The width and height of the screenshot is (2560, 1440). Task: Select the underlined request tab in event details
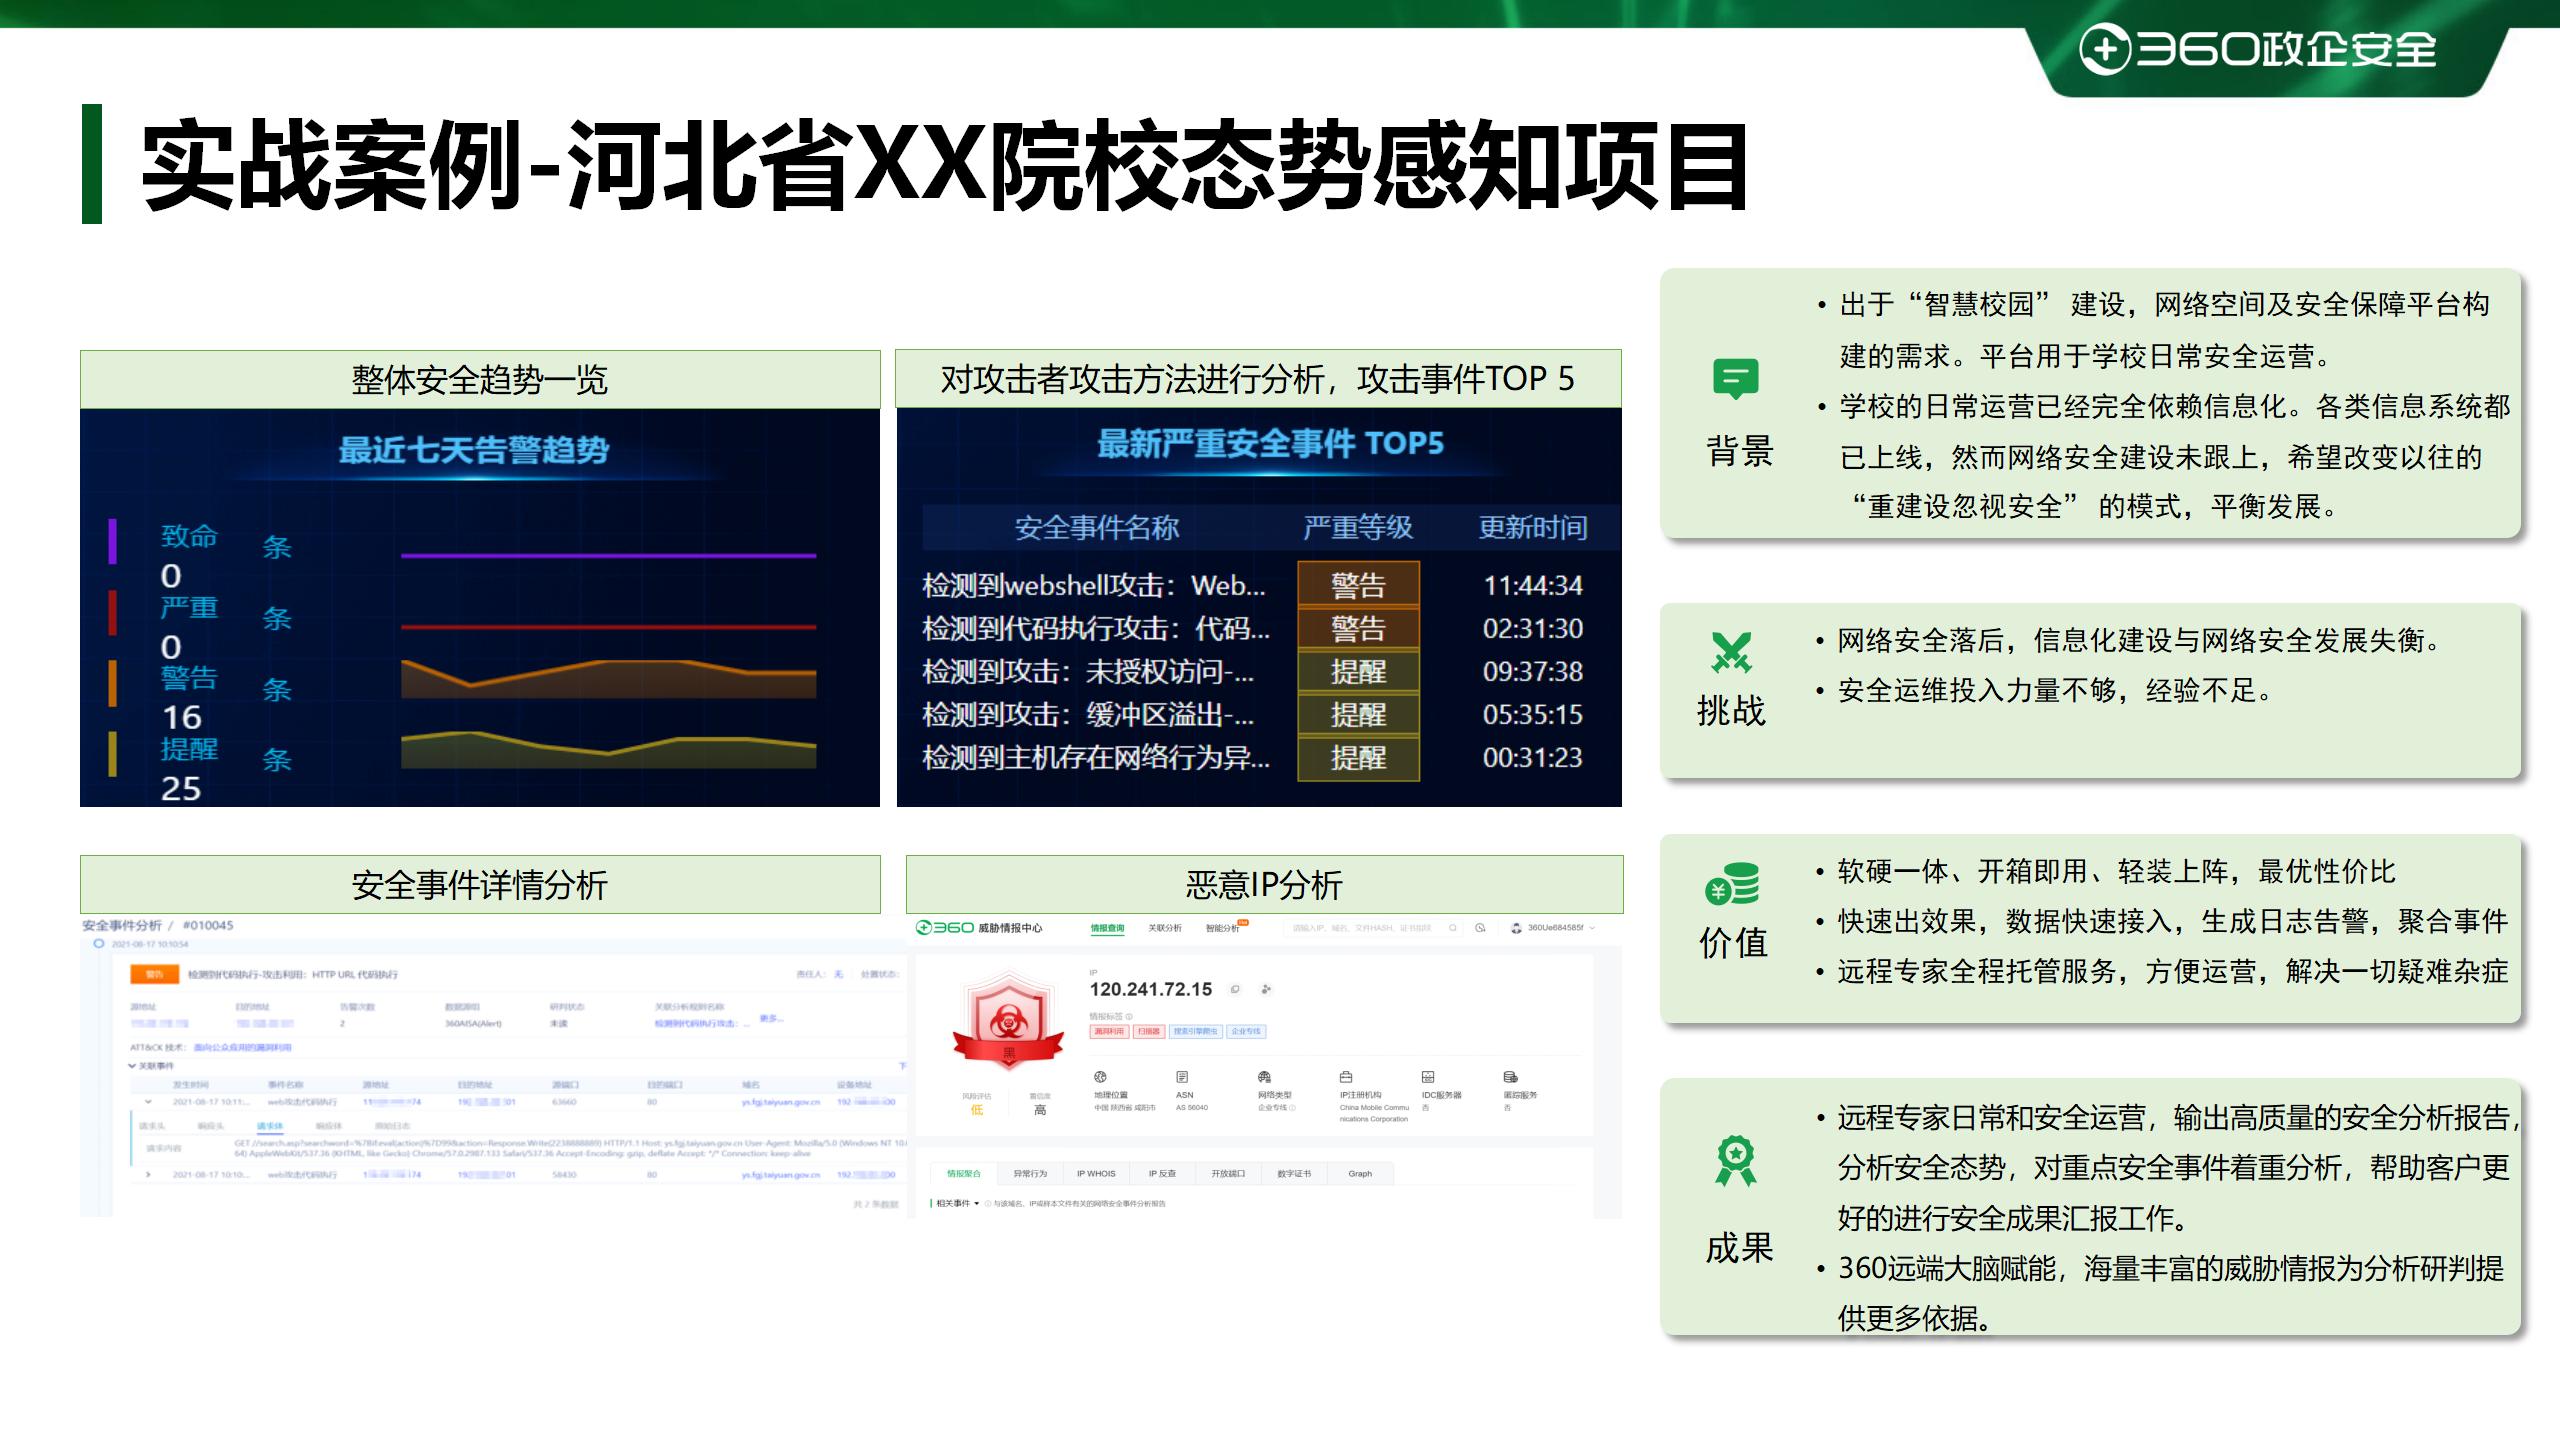[x=270, y=1126]
